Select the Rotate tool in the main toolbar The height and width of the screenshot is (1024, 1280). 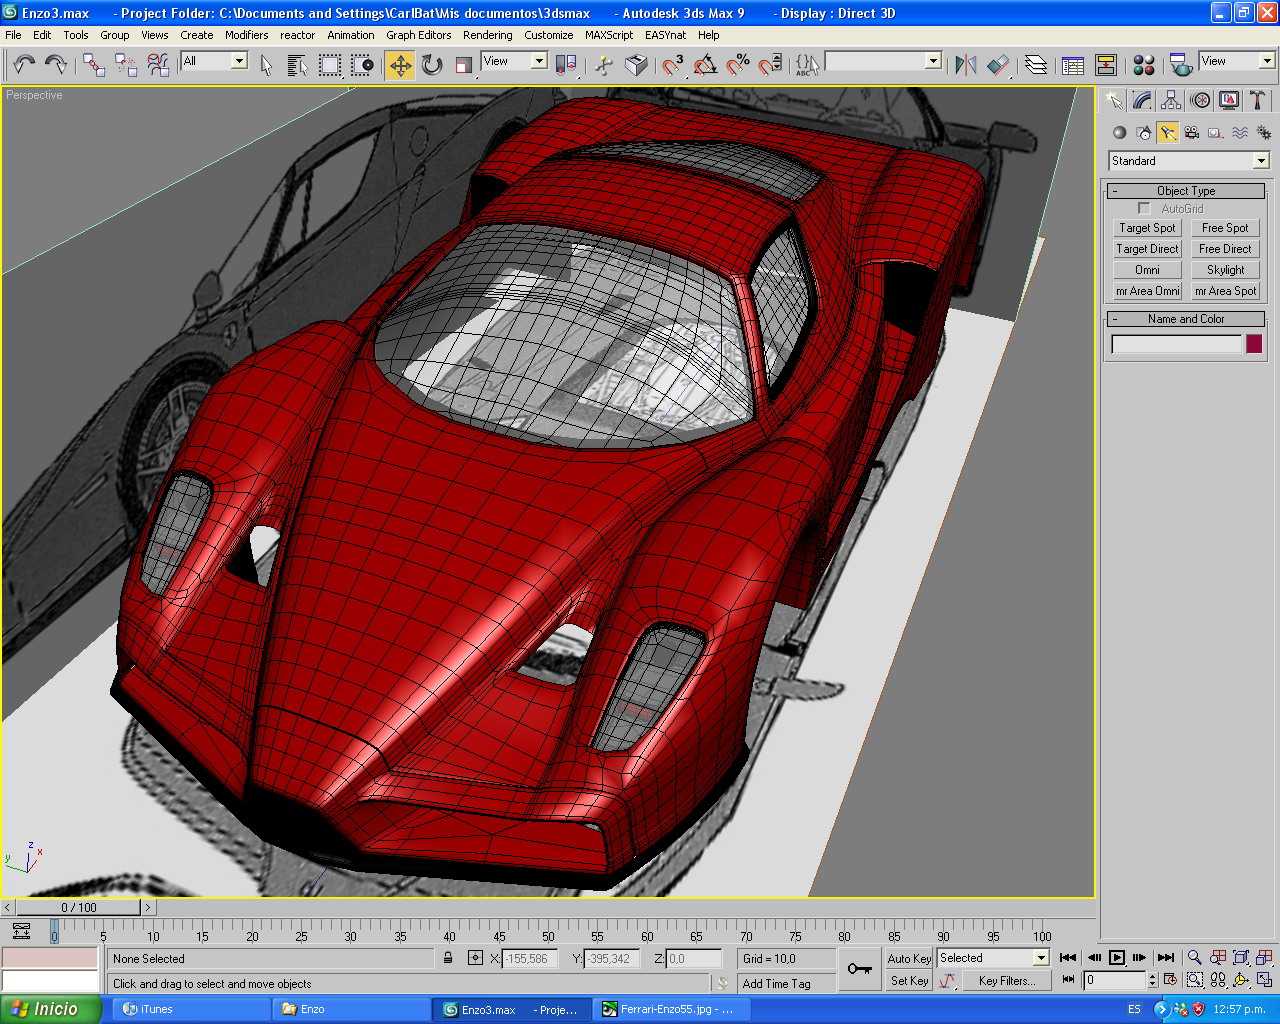pyautogui.click(x=432, y=65)
